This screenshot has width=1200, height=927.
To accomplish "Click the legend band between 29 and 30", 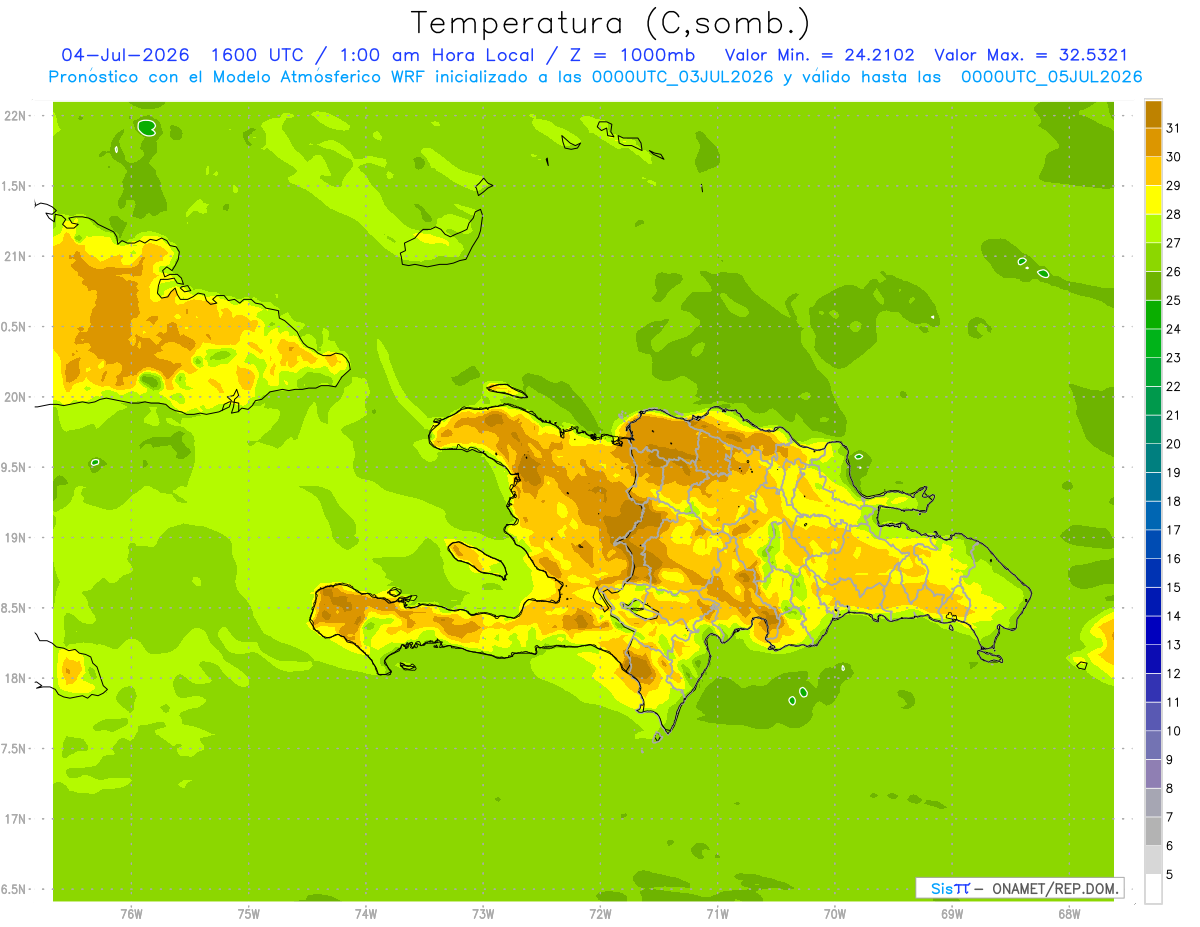I will (1153, 171).
